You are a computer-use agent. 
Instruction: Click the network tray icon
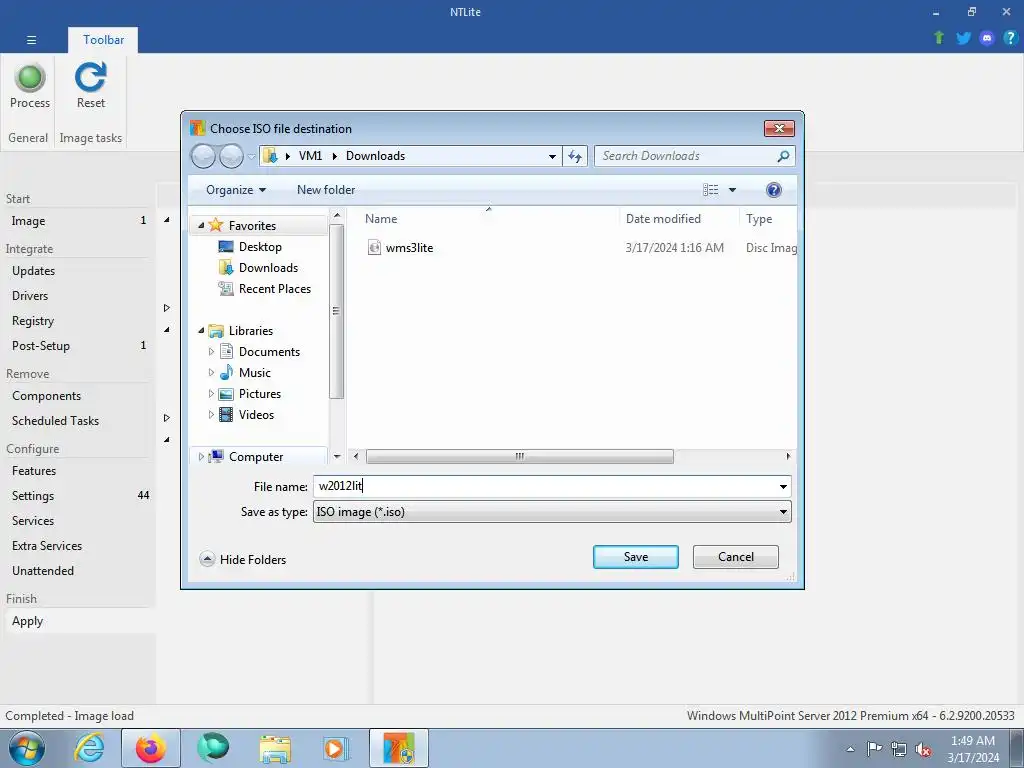(899, 749)
